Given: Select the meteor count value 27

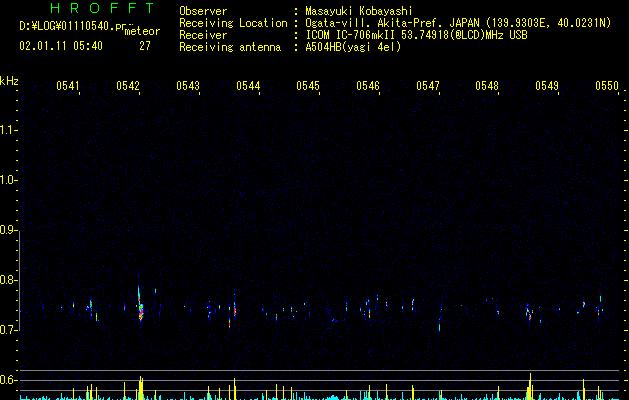Looking at the screenshot, I should 145,46.
